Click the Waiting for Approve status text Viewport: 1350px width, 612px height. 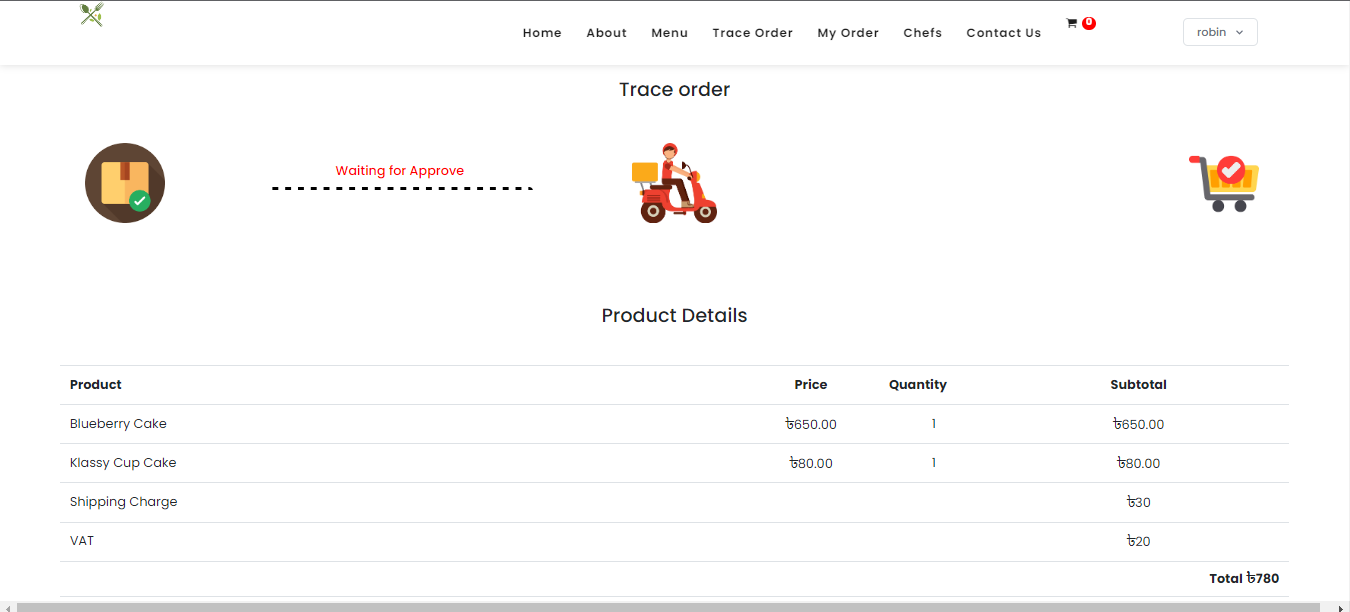pos(399,171)
